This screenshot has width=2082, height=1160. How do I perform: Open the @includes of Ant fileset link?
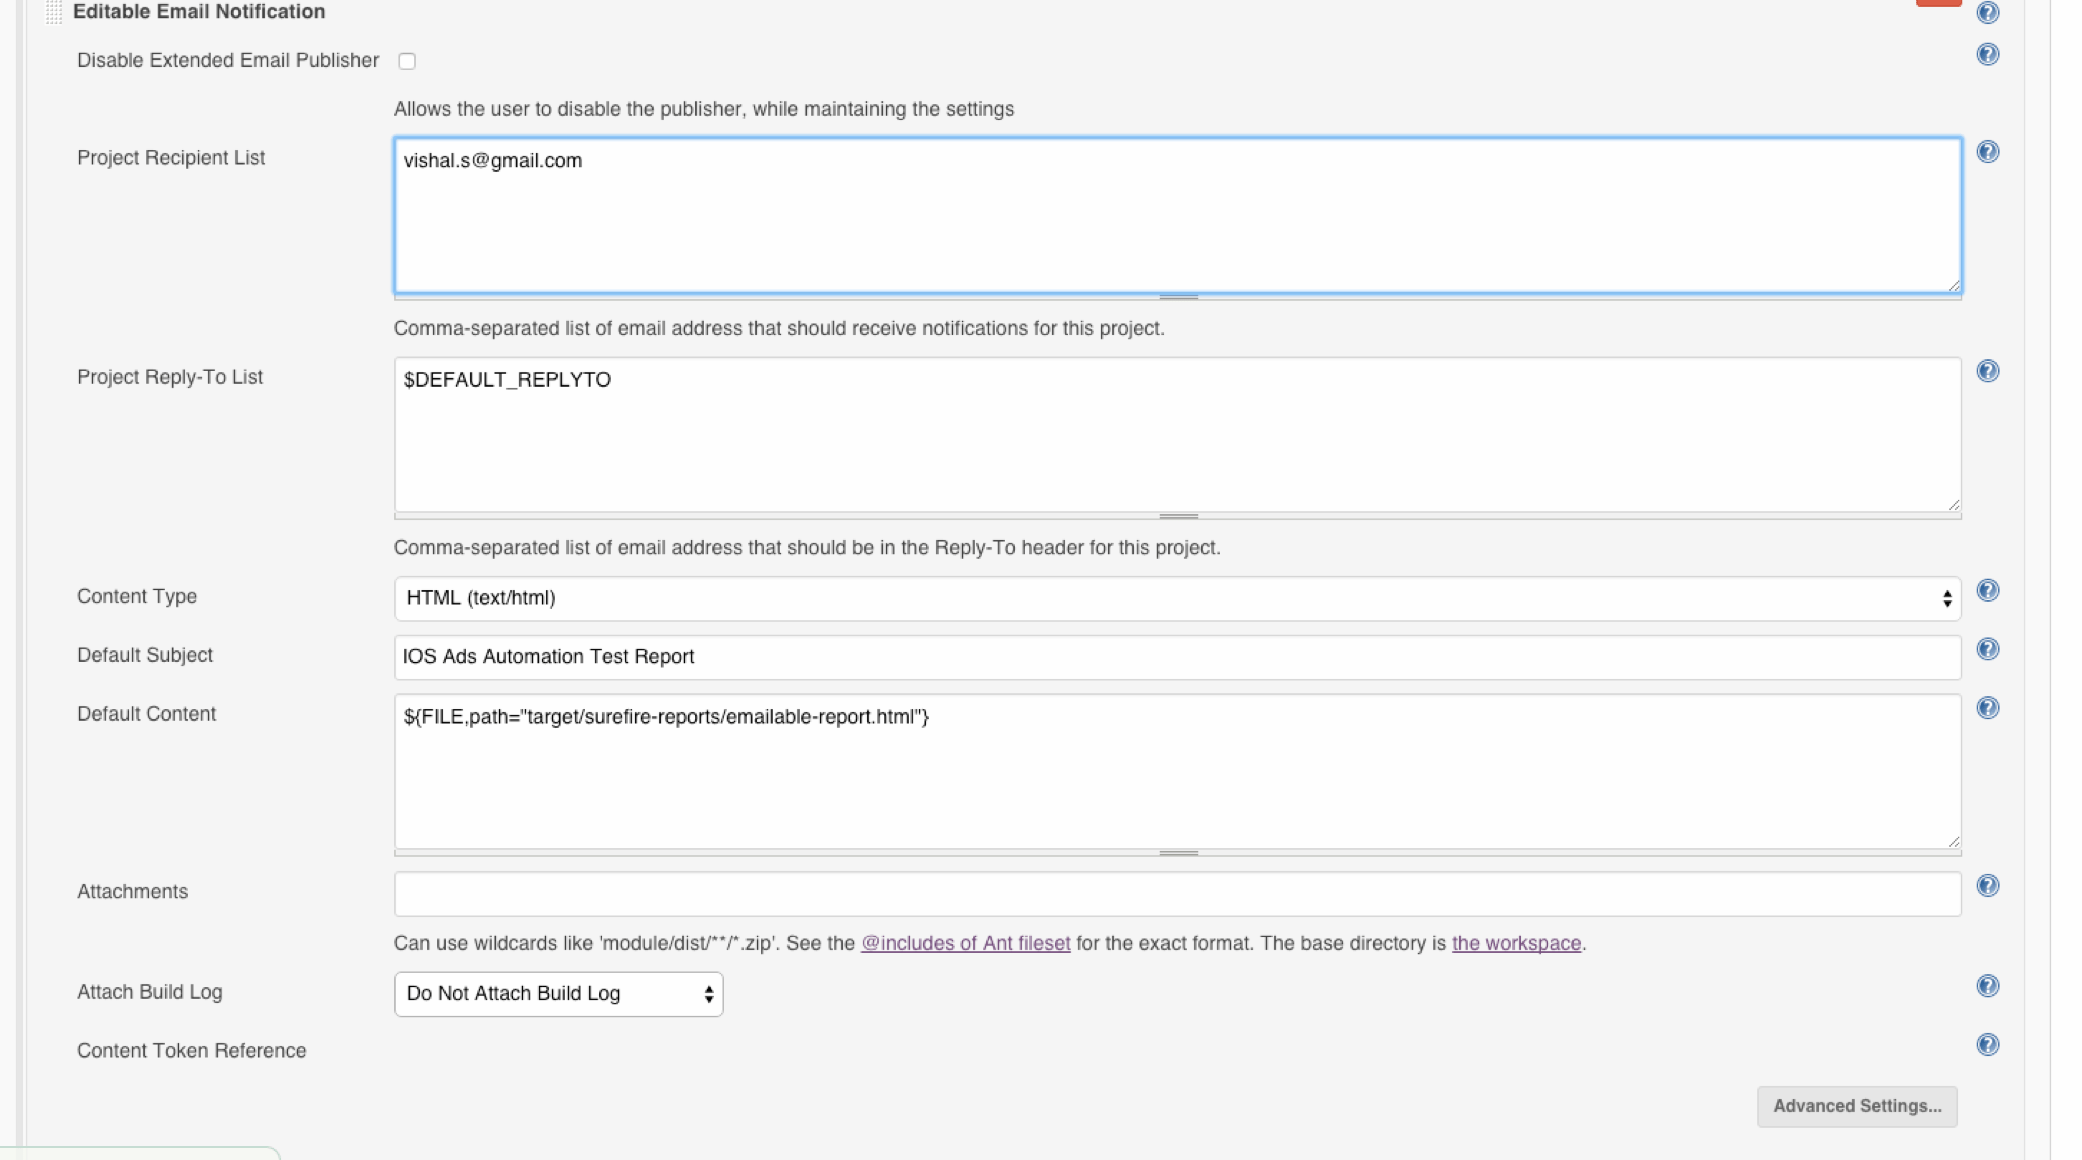point(965,942)
